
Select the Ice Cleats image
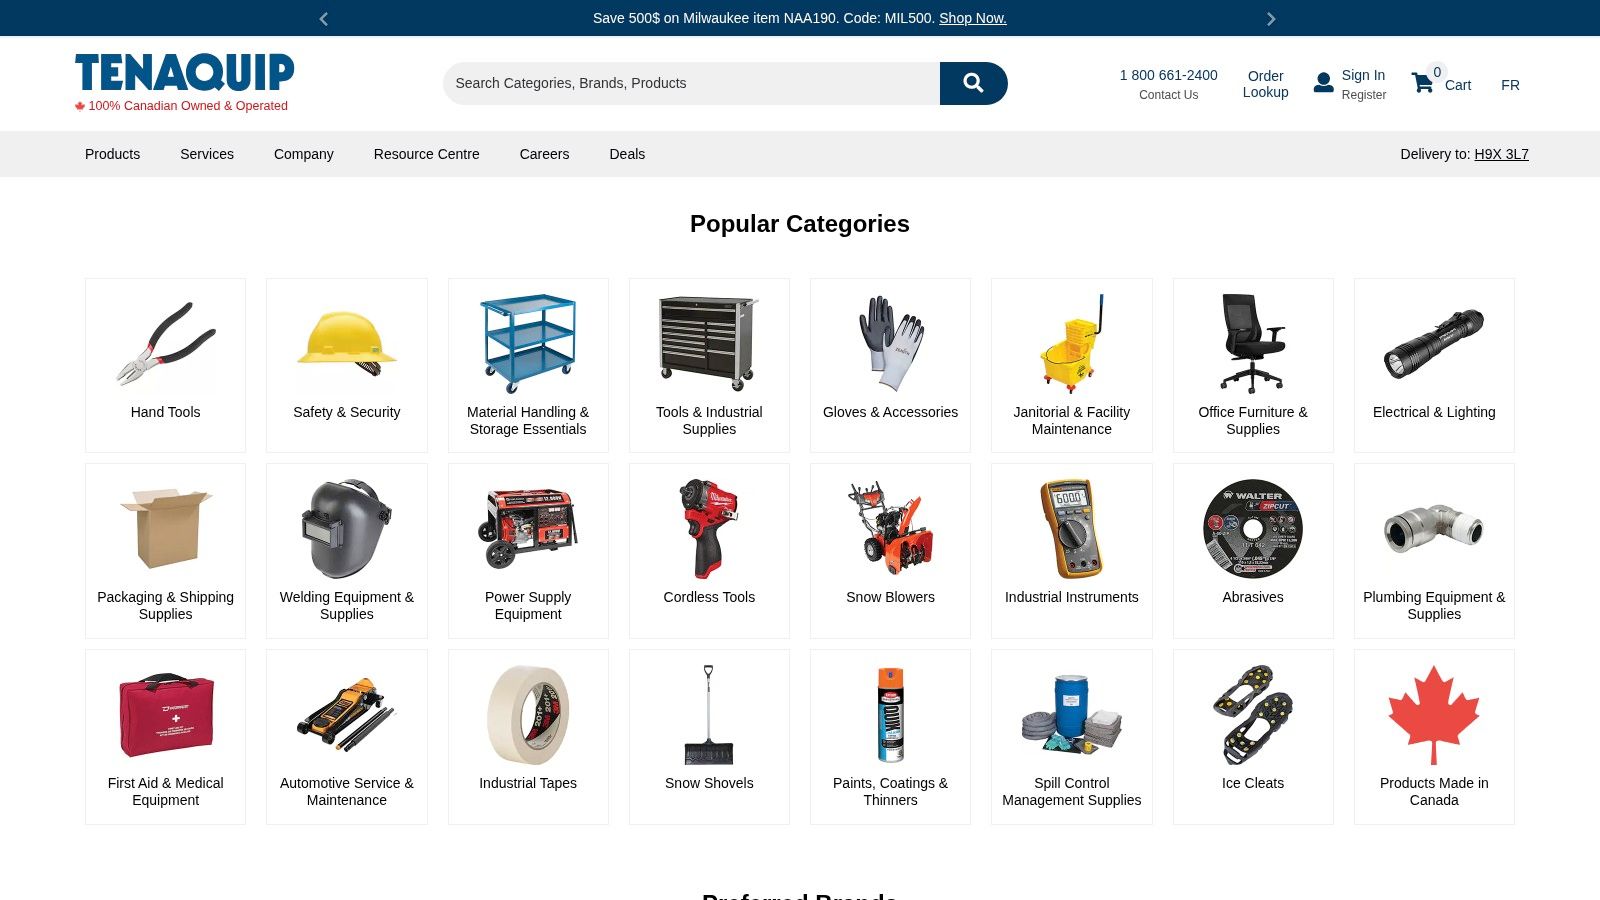click(1253, 714)
